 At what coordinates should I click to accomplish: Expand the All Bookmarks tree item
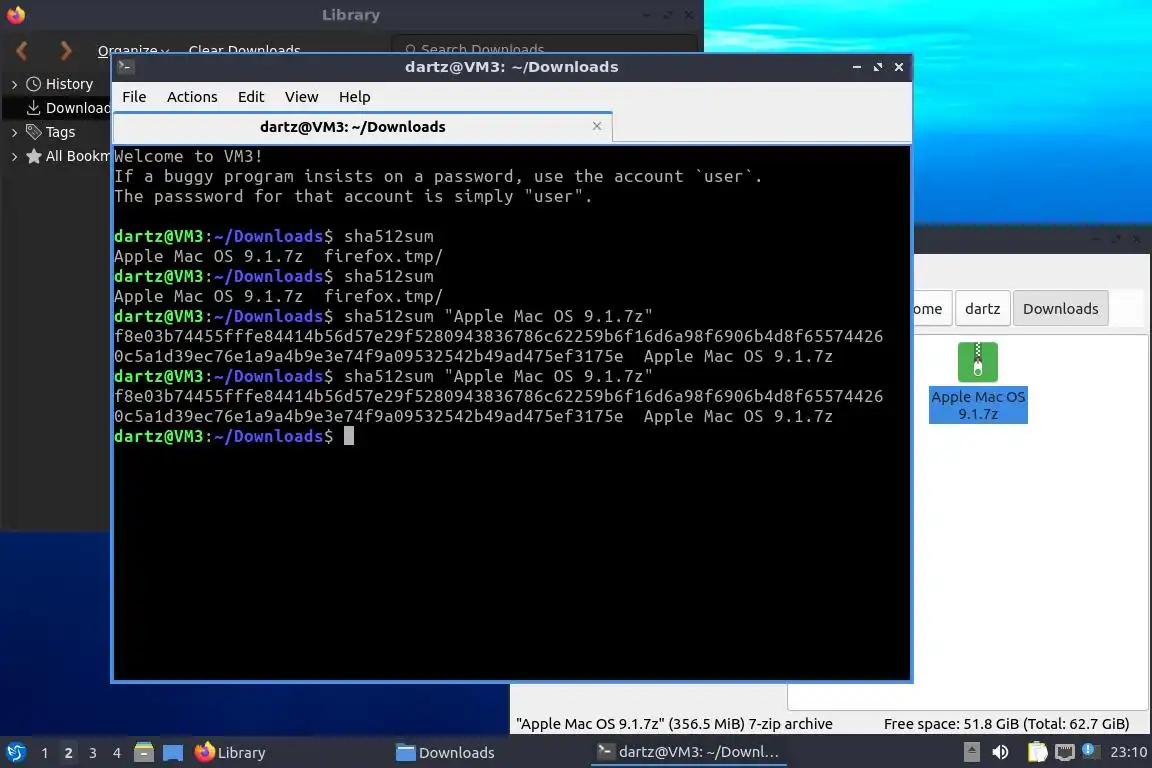coord(14,157)
